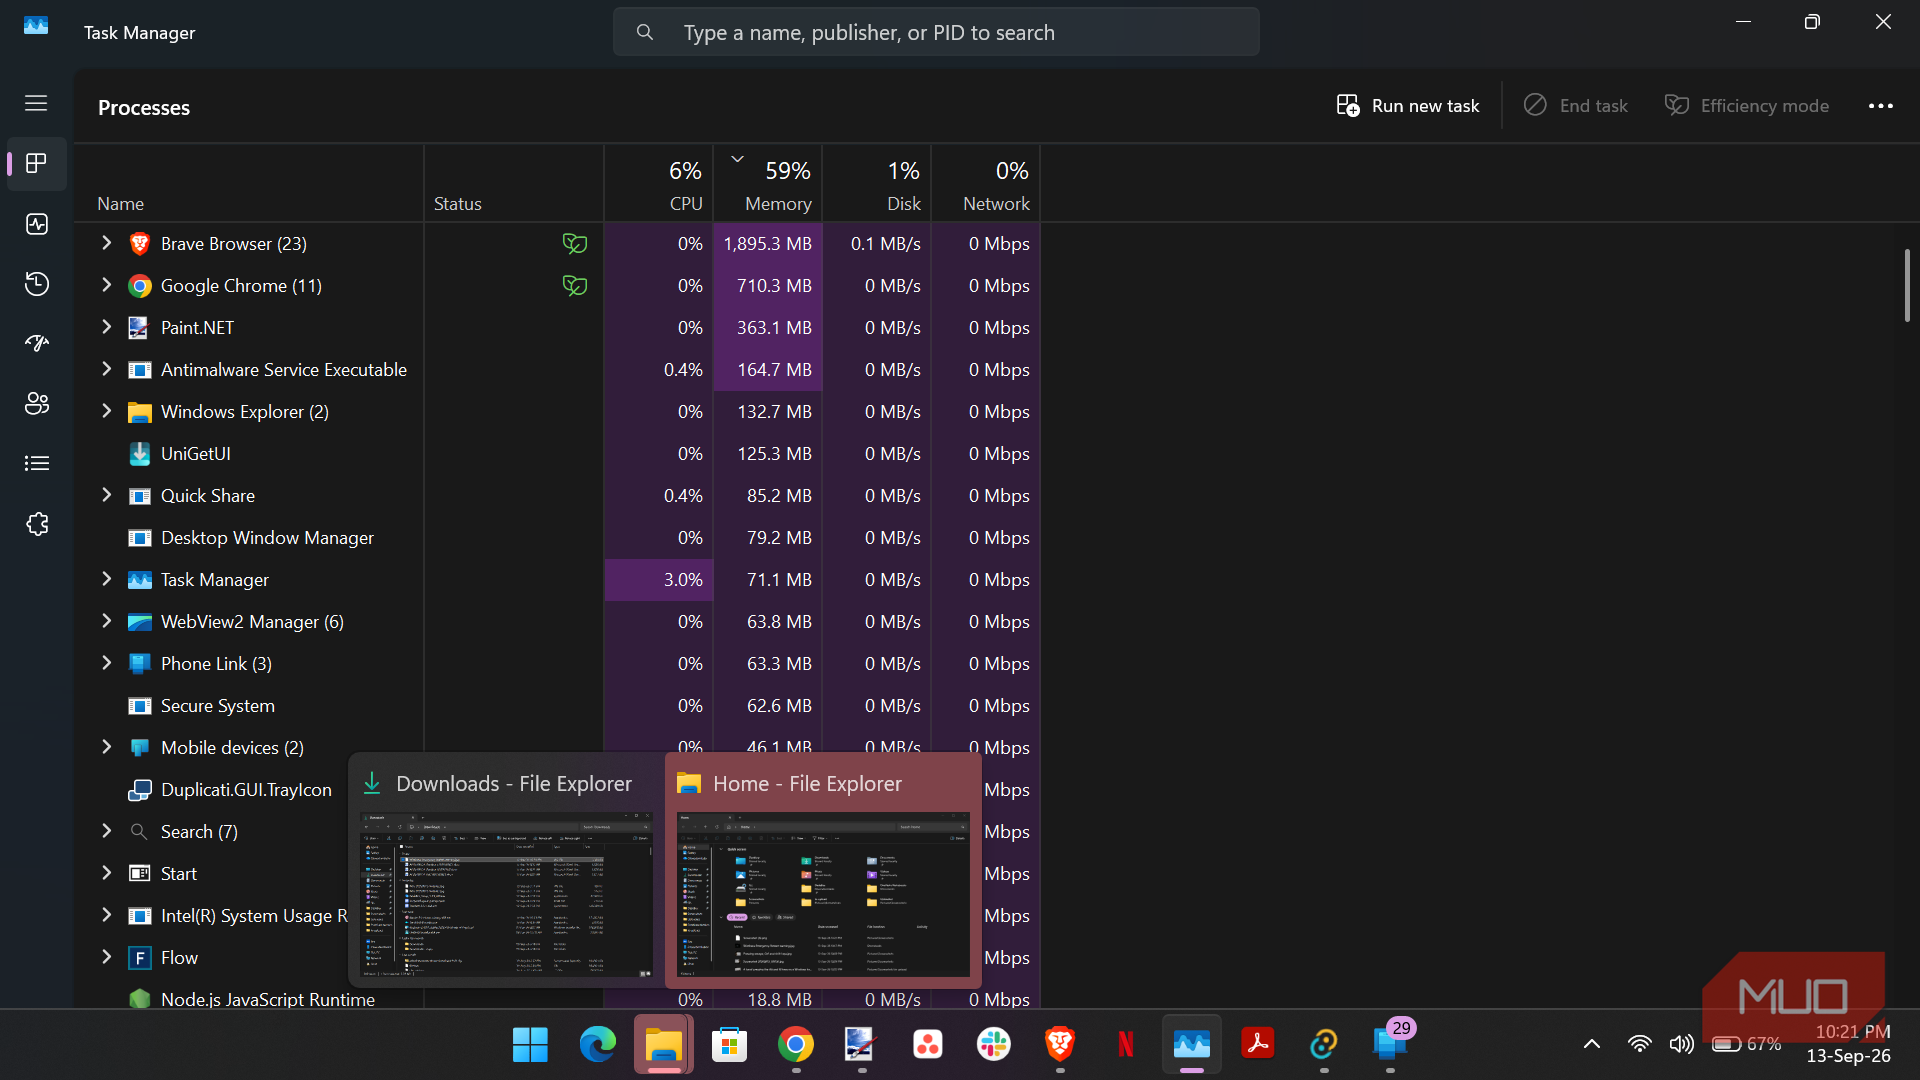Select the Processes page icon in the sidebar

click(37, 163)
